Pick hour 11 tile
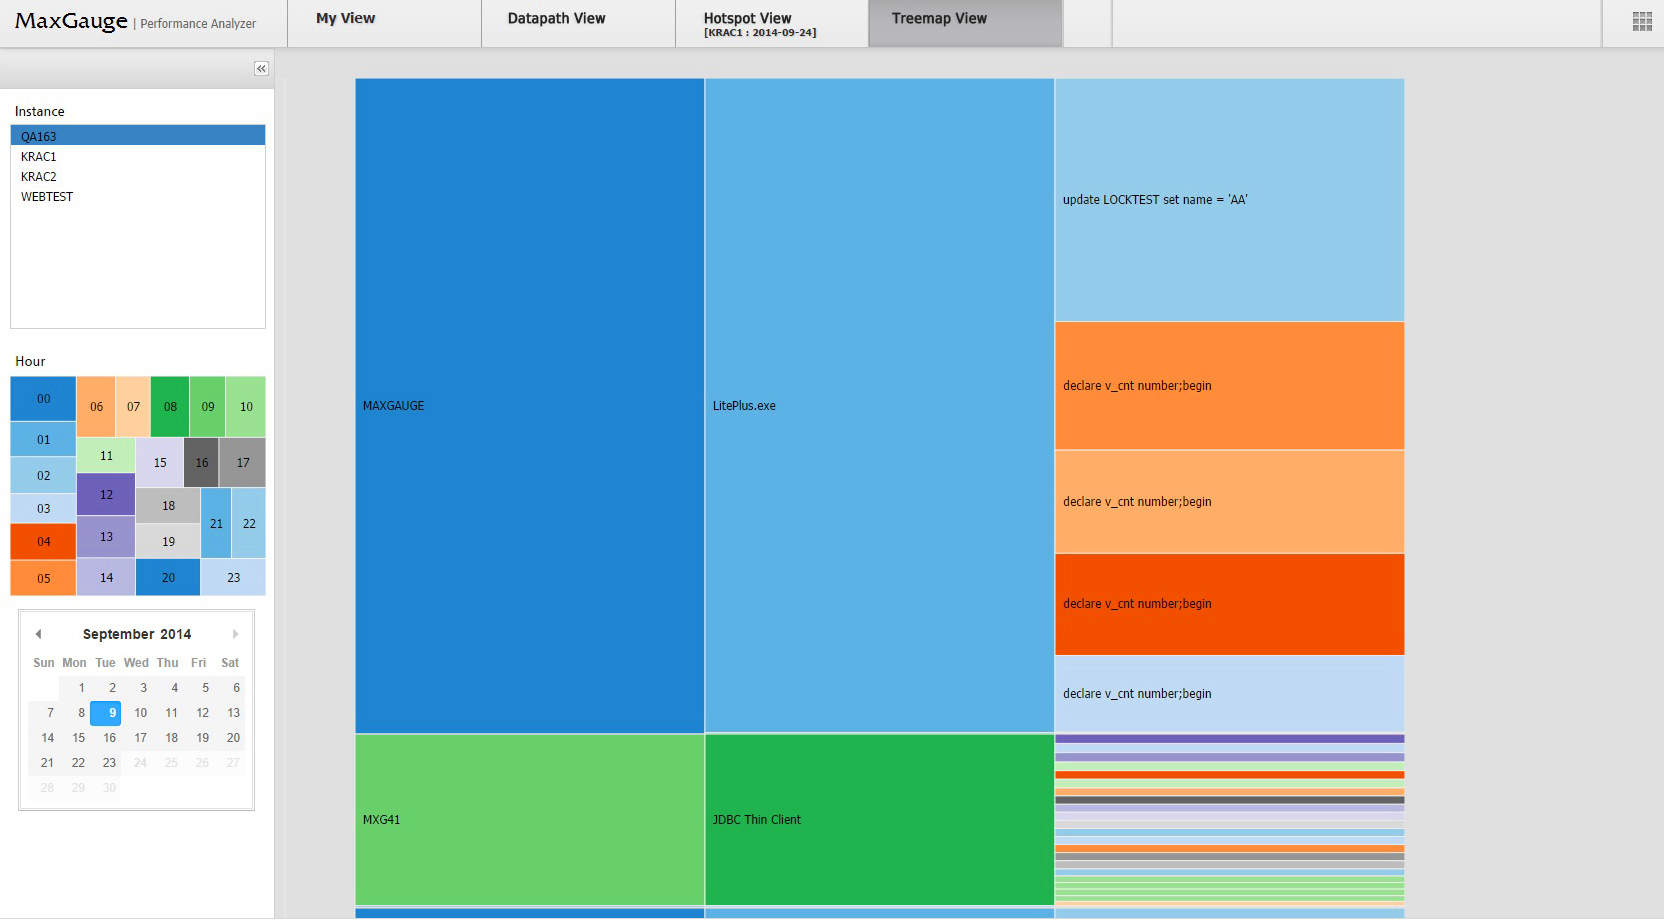 pos(106,455)
